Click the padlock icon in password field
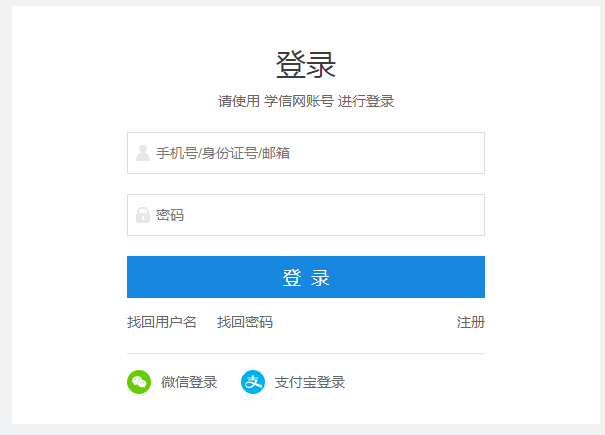Screen dimensions: 605x435 143,215
